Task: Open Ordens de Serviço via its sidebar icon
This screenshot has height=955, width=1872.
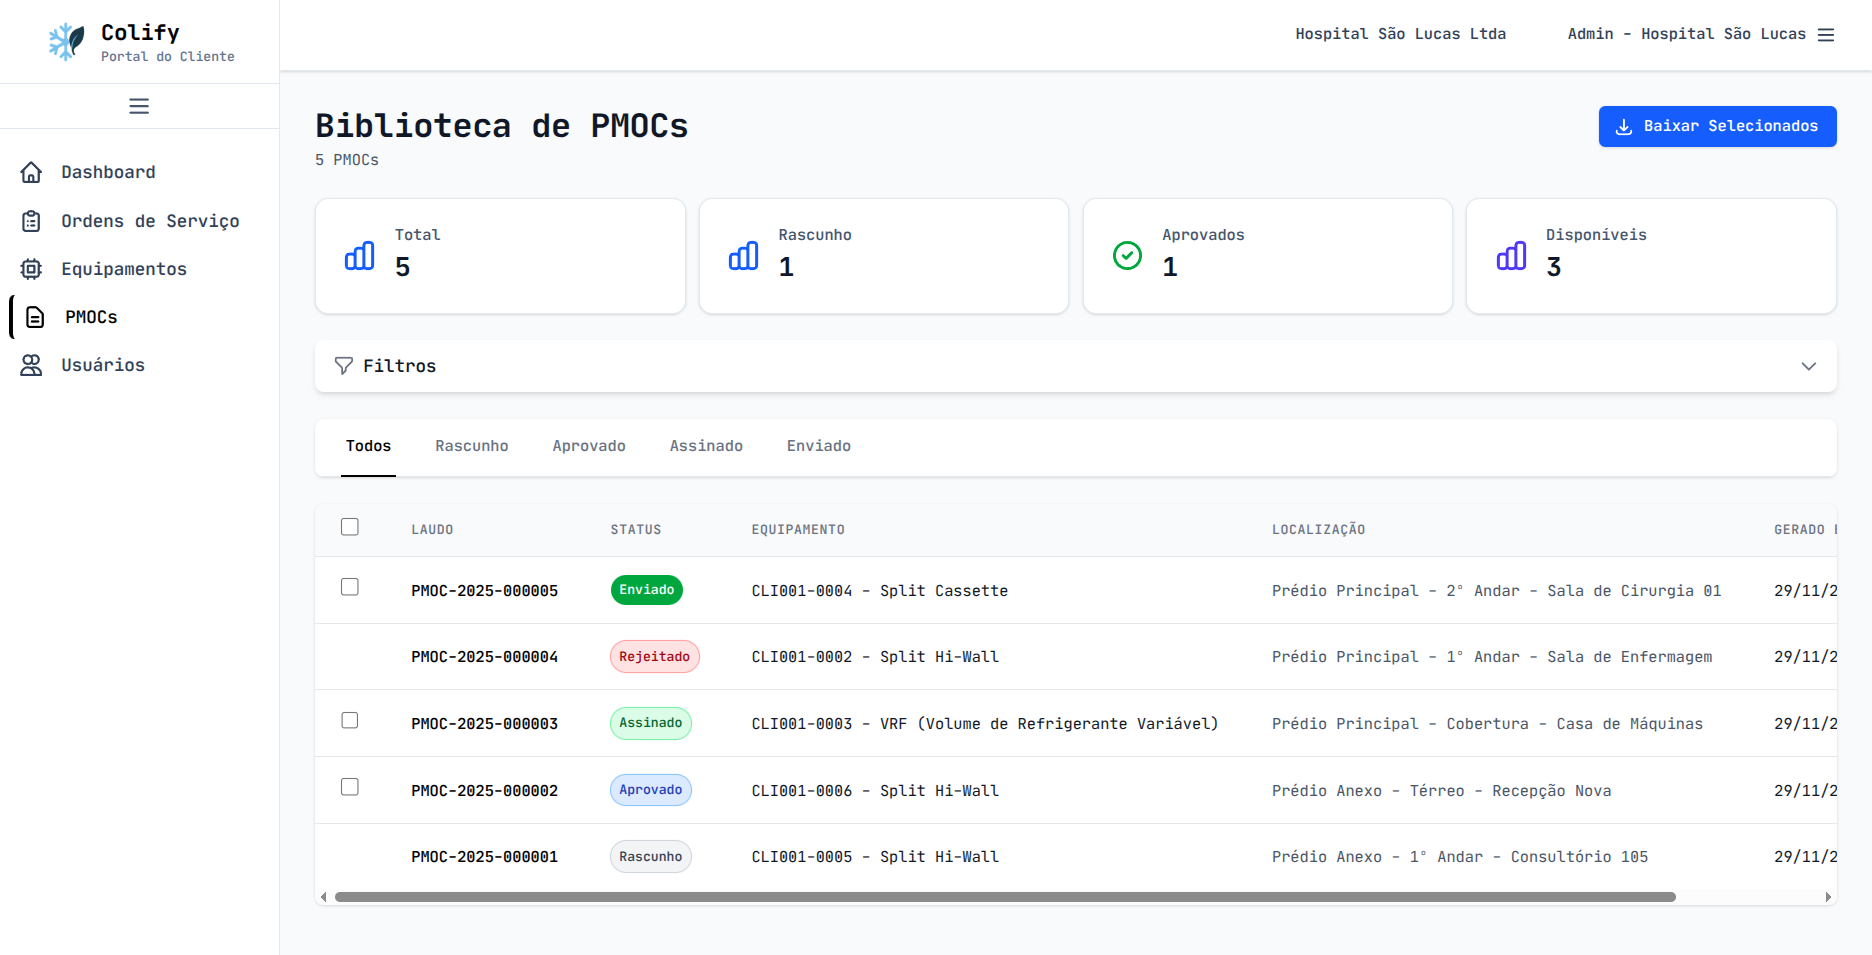Action: (x=31, y=220)
